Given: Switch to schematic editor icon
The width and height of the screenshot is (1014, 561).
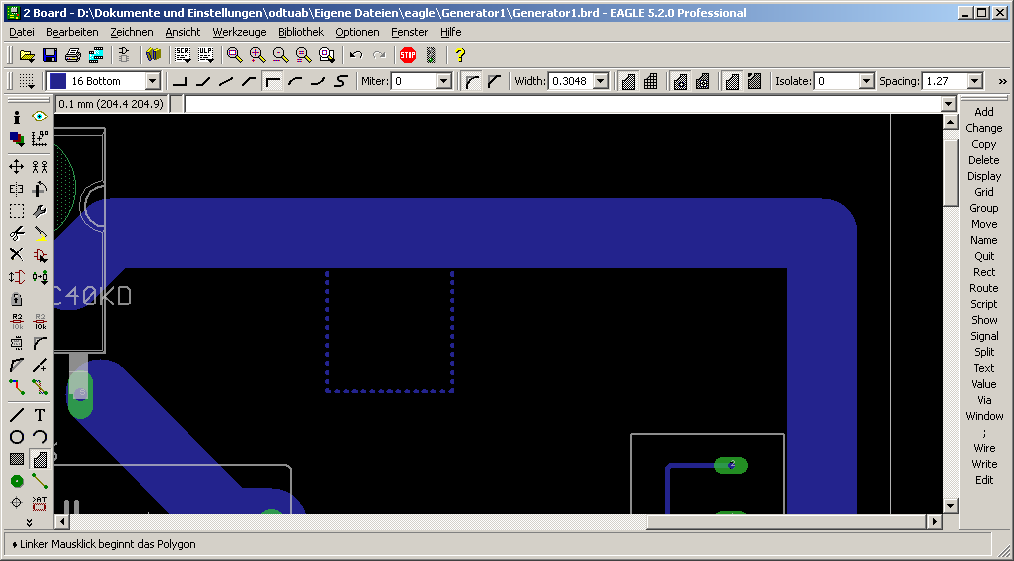Looking at the screenshot, I should (x=125, y=55).
